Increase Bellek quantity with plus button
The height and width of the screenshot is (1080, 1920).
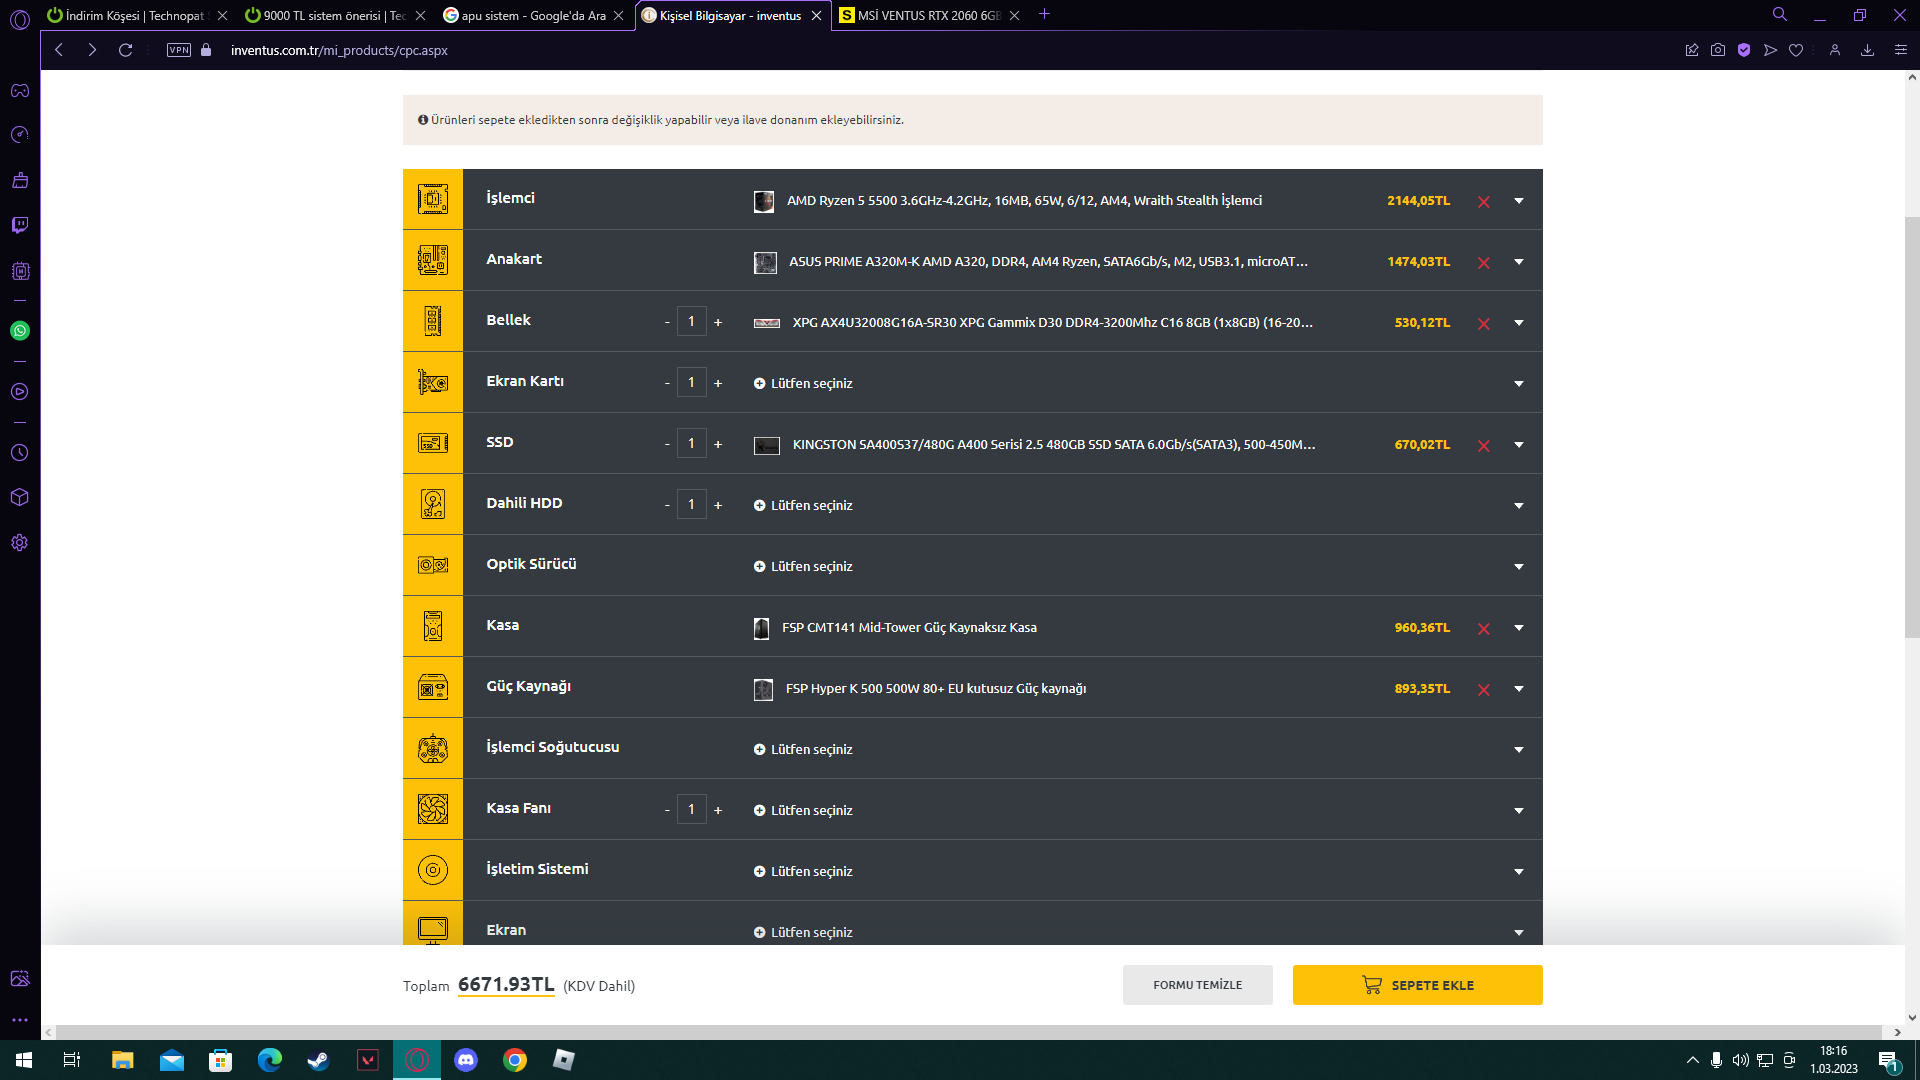point(718,322)
